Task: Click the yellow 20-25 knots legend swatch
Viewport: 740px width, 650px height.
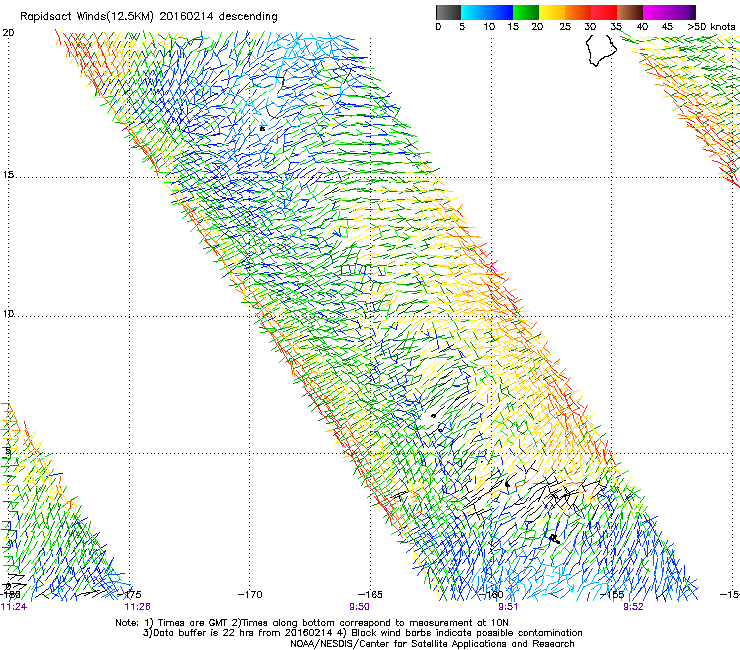Action: coord(552,12)
